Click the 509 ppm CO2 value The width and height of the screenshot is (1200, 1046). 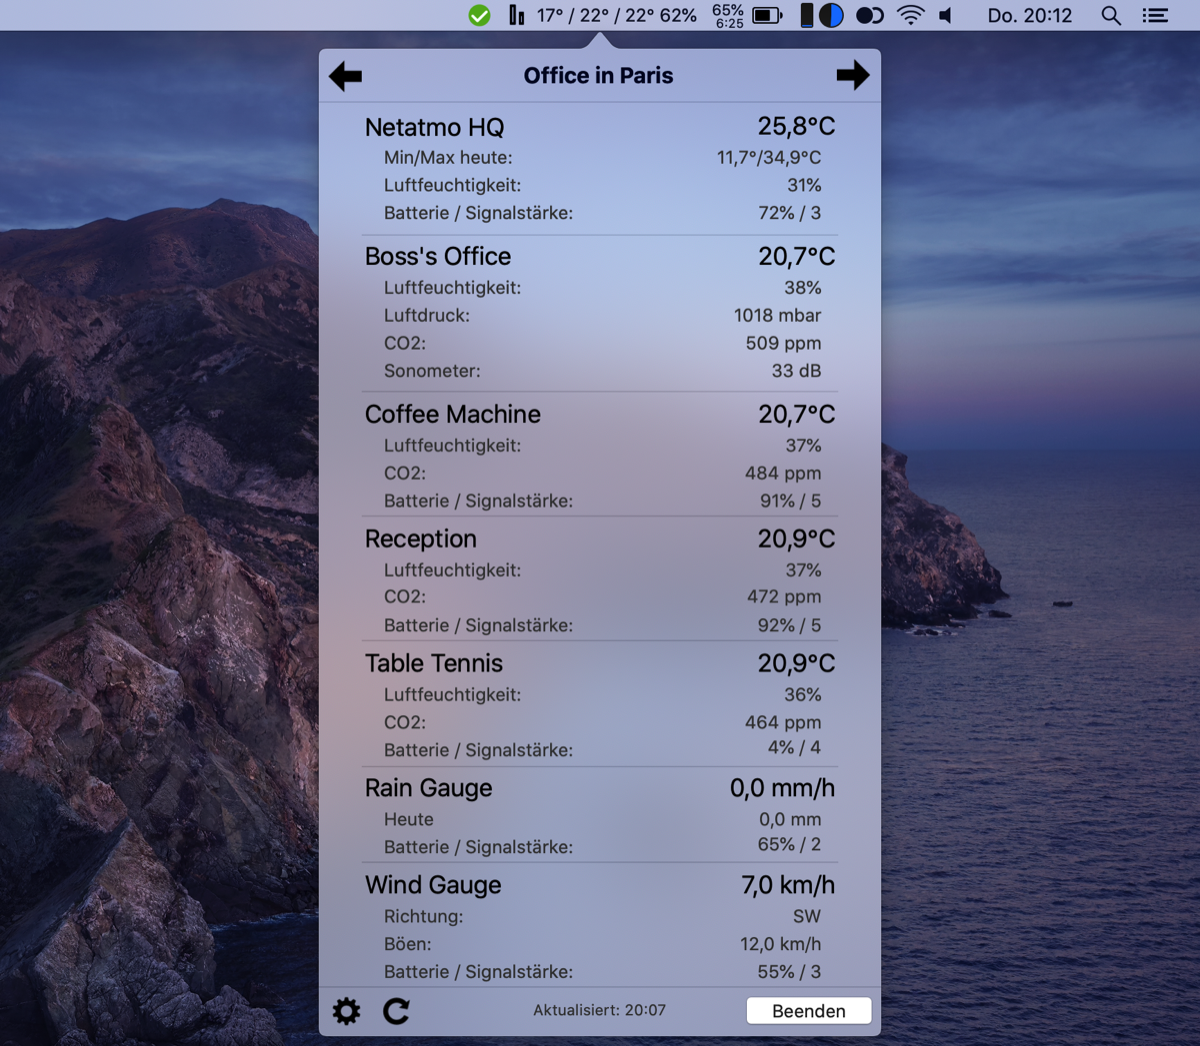point(783,343)
